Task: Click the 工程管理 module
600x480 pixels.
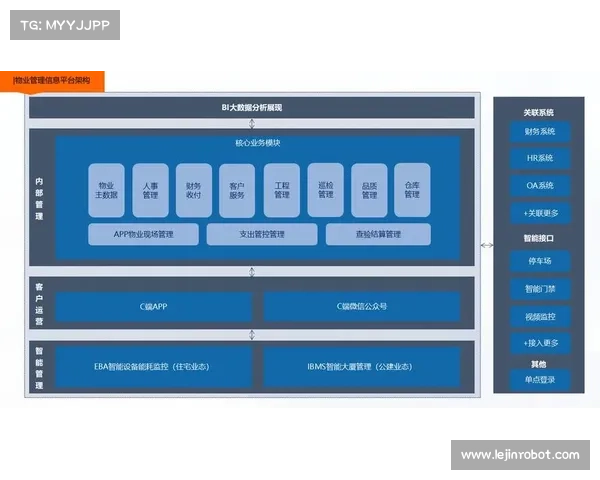Action: point(281,190)
